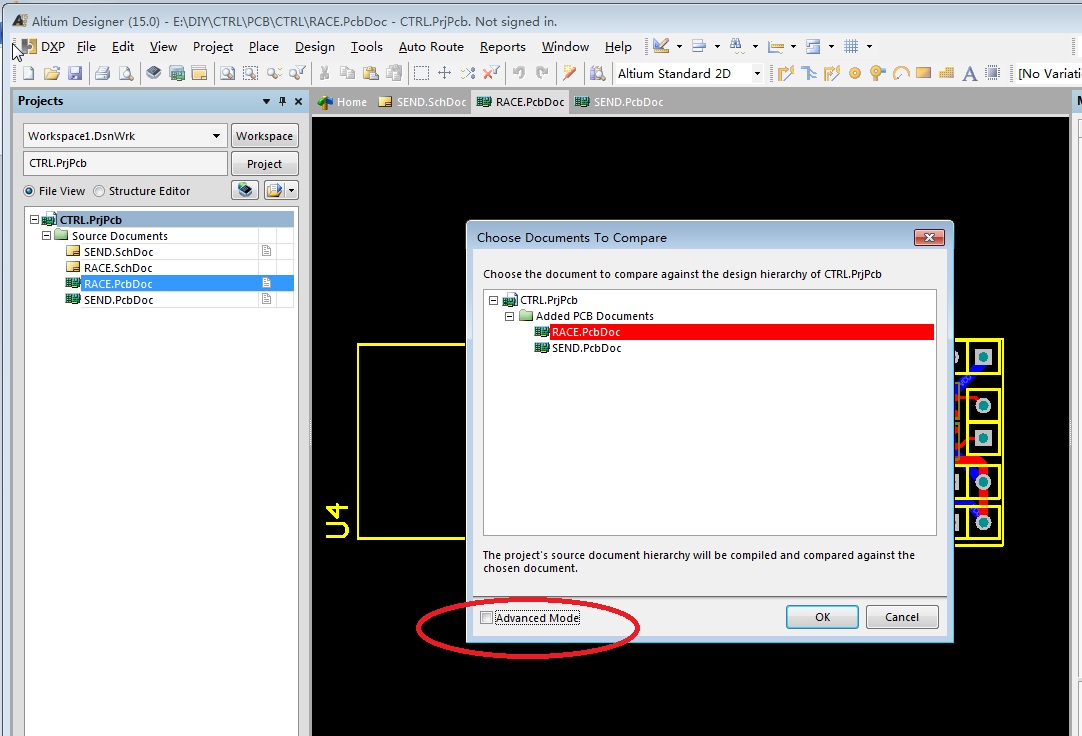Open the Projects panel options dropdown arrow
This screenshot has height=736, width=1082.
tap(266, 101)
